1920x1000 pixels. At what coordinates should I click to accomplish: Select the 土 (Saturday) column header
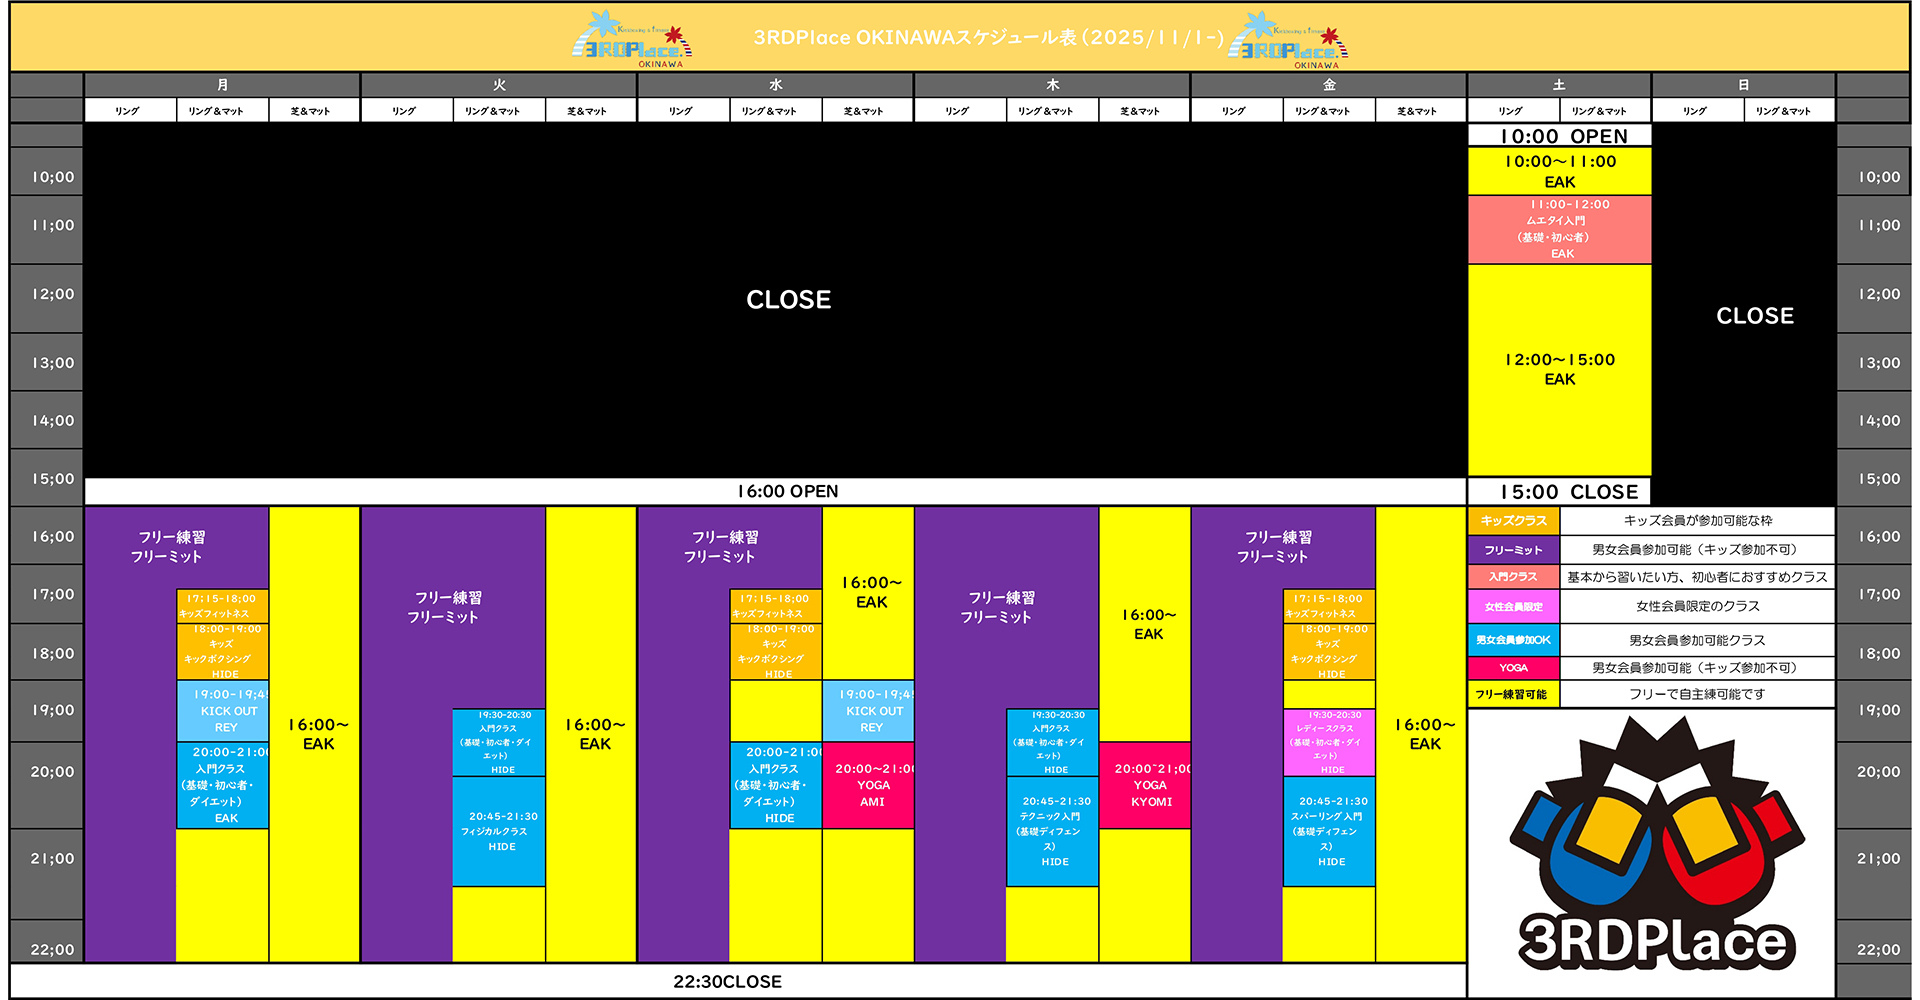pos(1558,85)
